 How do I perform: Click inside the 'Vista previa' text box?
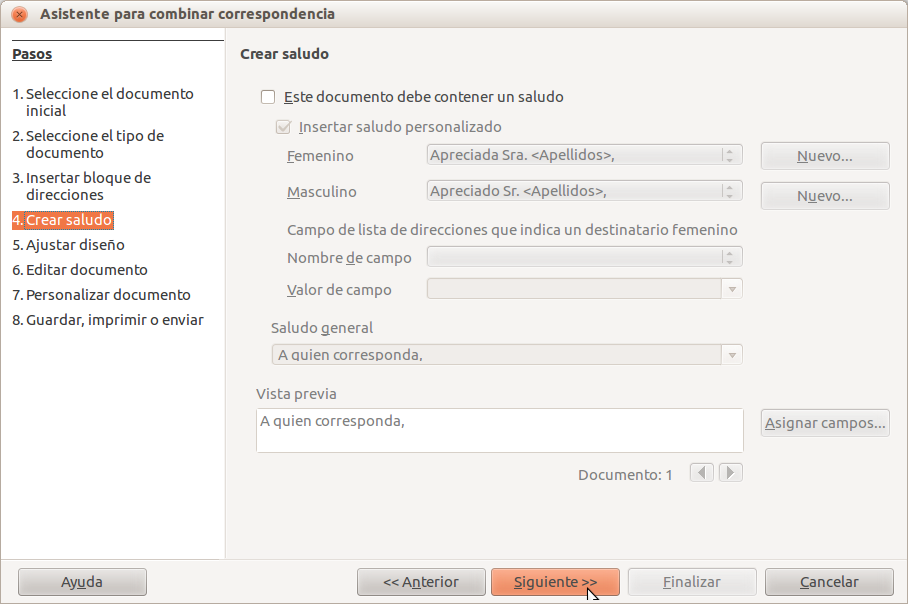pos(499,430)
